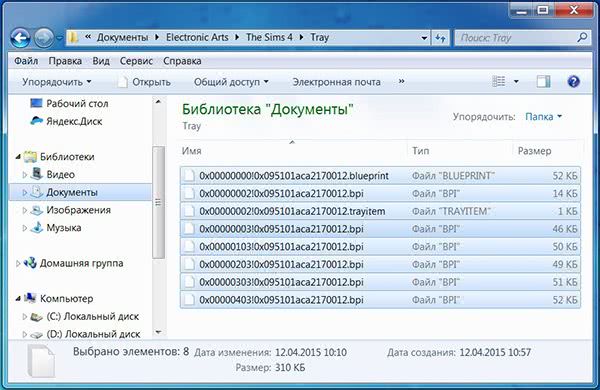Click navigation pane scroll down arrow

point(158,332)
